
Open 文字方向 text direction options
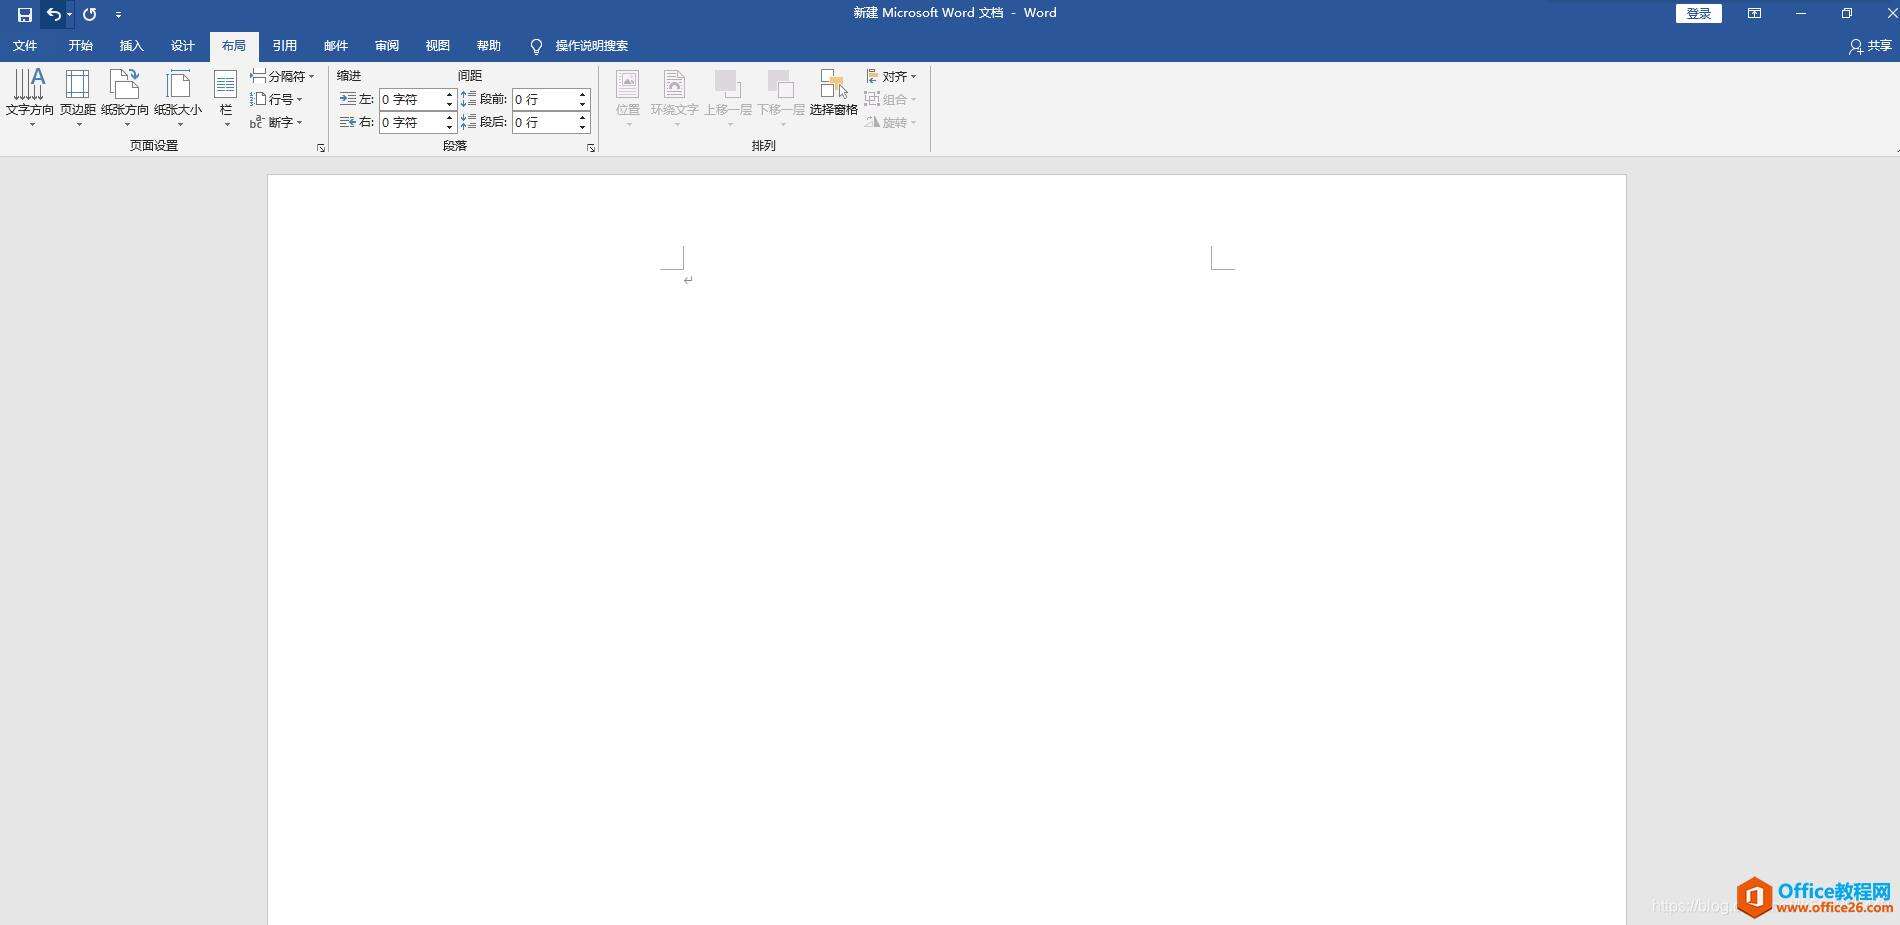pos(30,98)
